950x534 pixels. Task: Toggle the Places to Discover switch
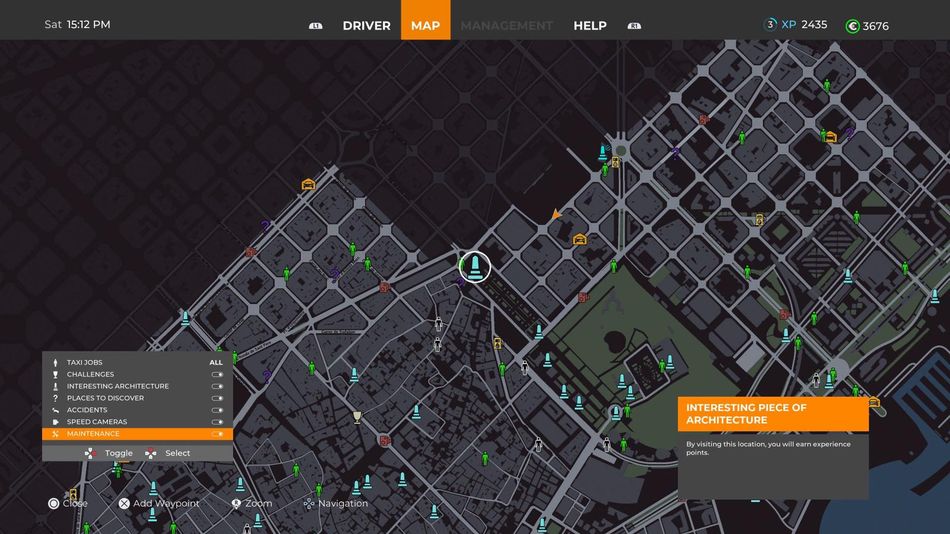pyautogui.click(x=217, y=398)
